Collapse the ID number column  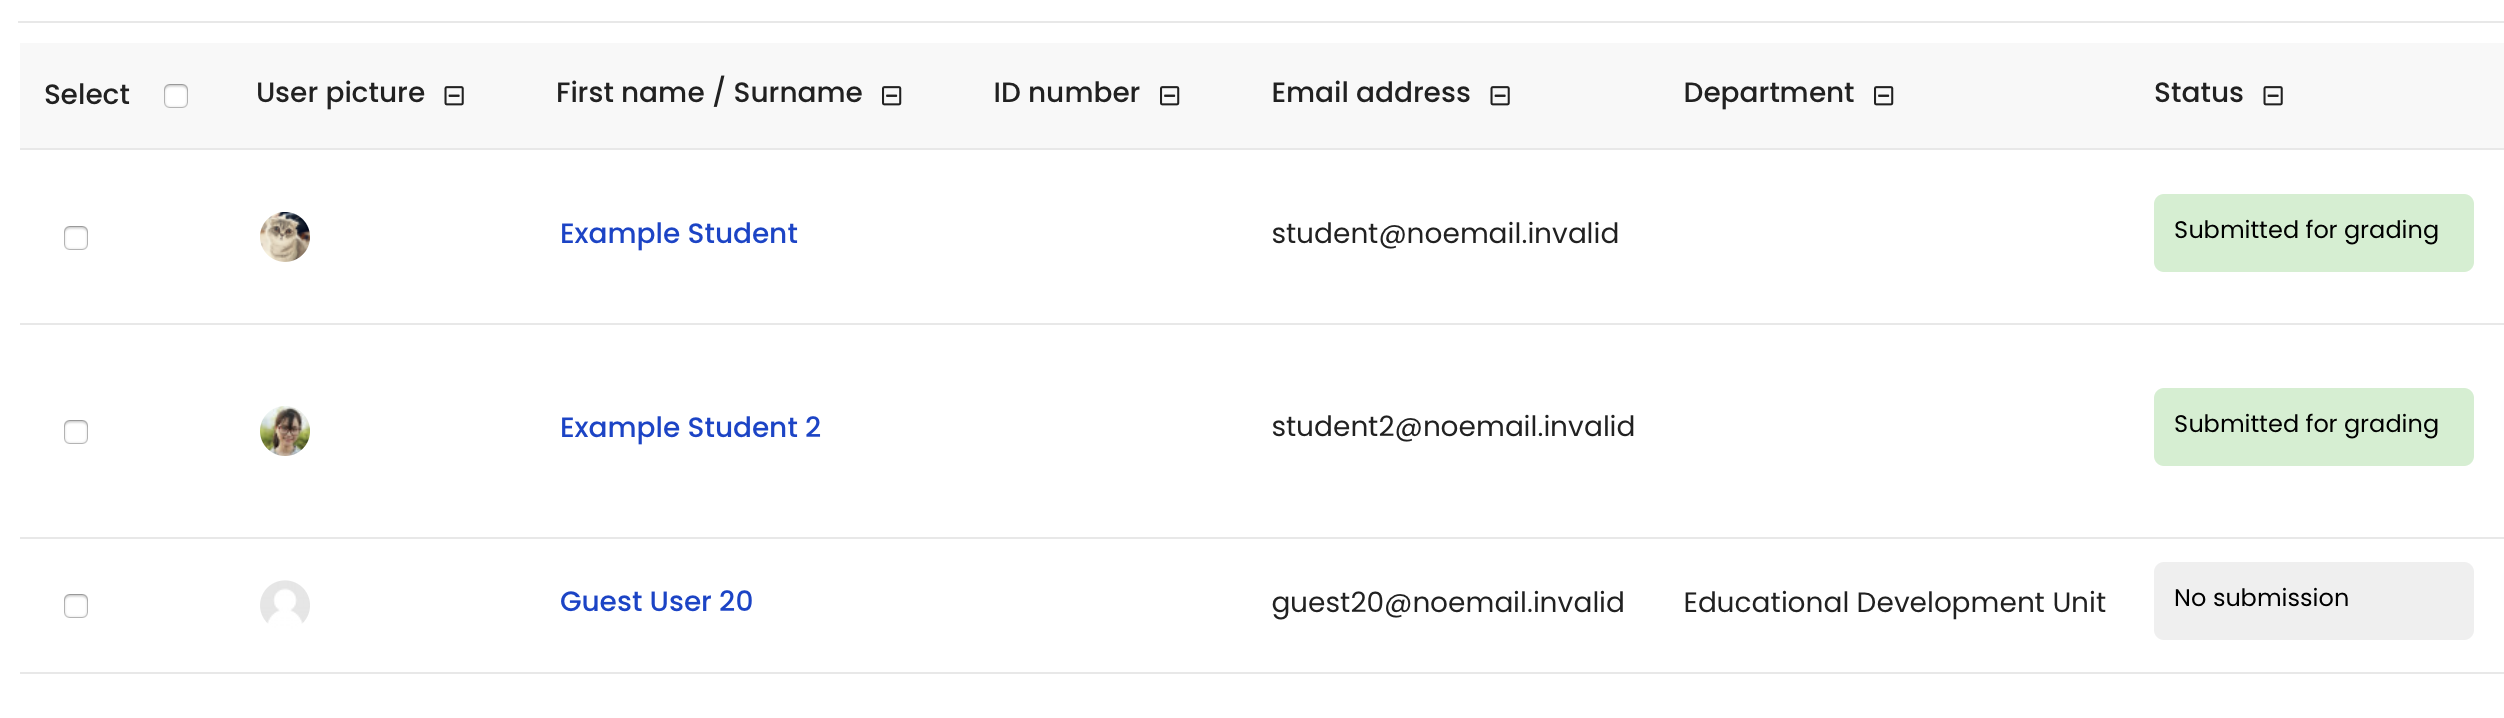[x=1170, y=96]
